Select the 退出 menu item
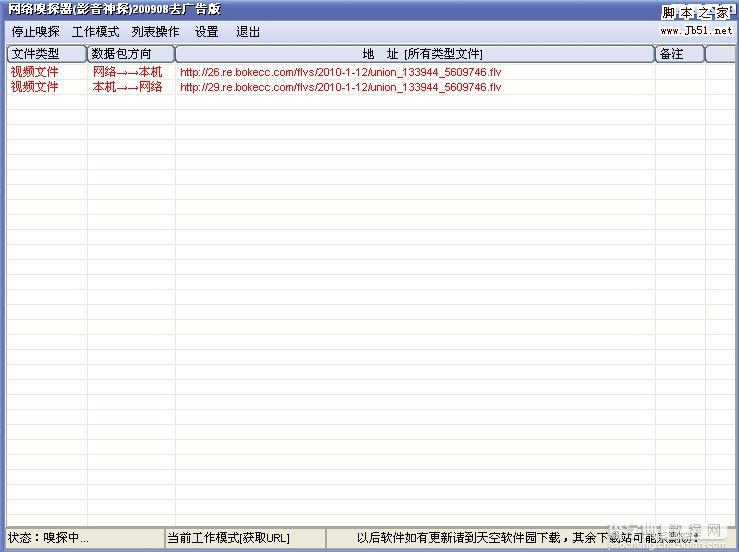The width and height of the screenshot is (739, 552). pos(248,32)
